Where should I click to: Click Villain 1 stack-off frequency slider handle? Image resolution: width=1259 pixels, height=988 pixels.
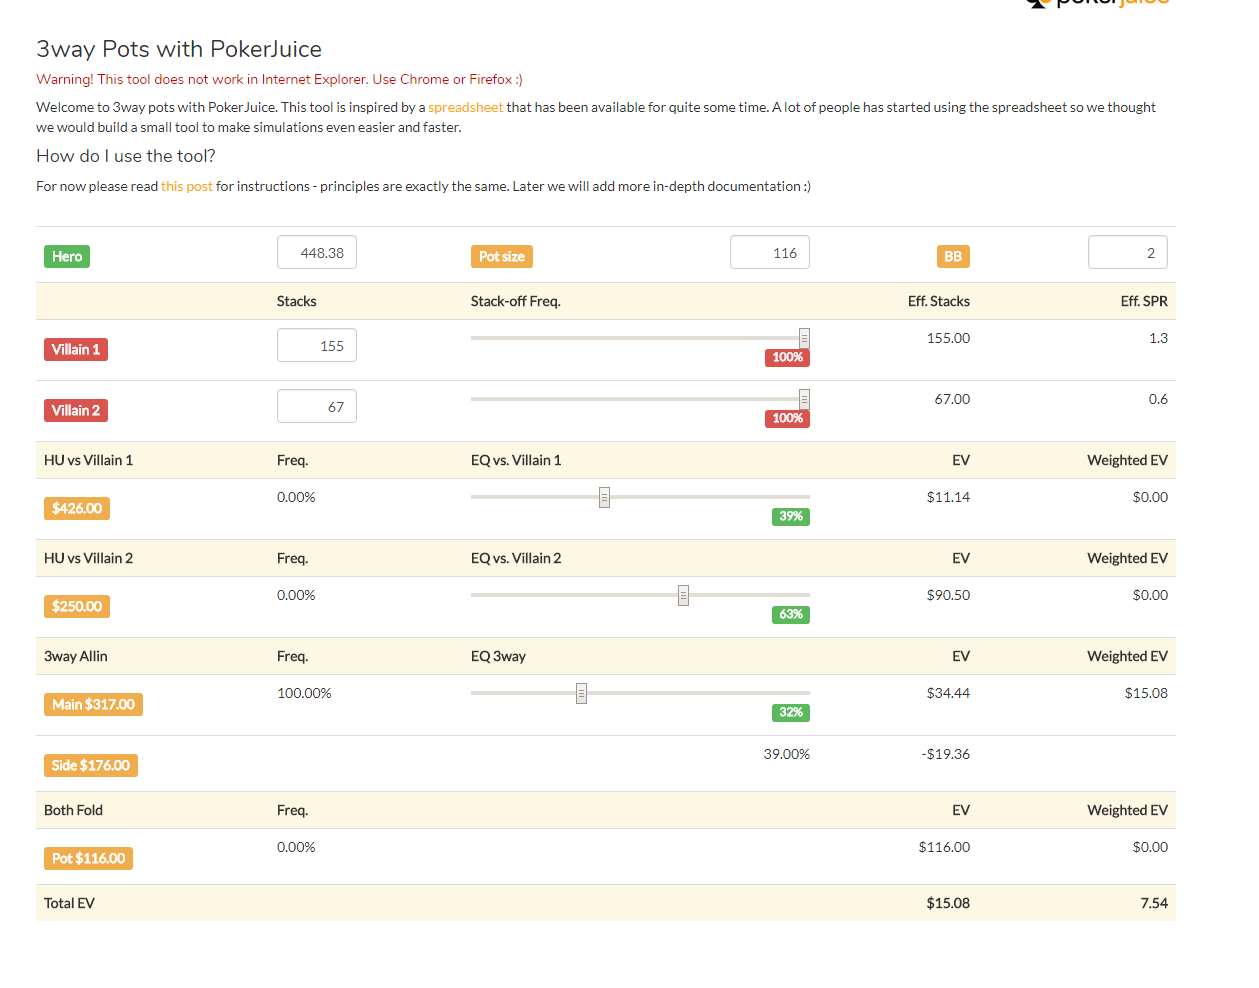pyautogui.click(x=804, y=338)
